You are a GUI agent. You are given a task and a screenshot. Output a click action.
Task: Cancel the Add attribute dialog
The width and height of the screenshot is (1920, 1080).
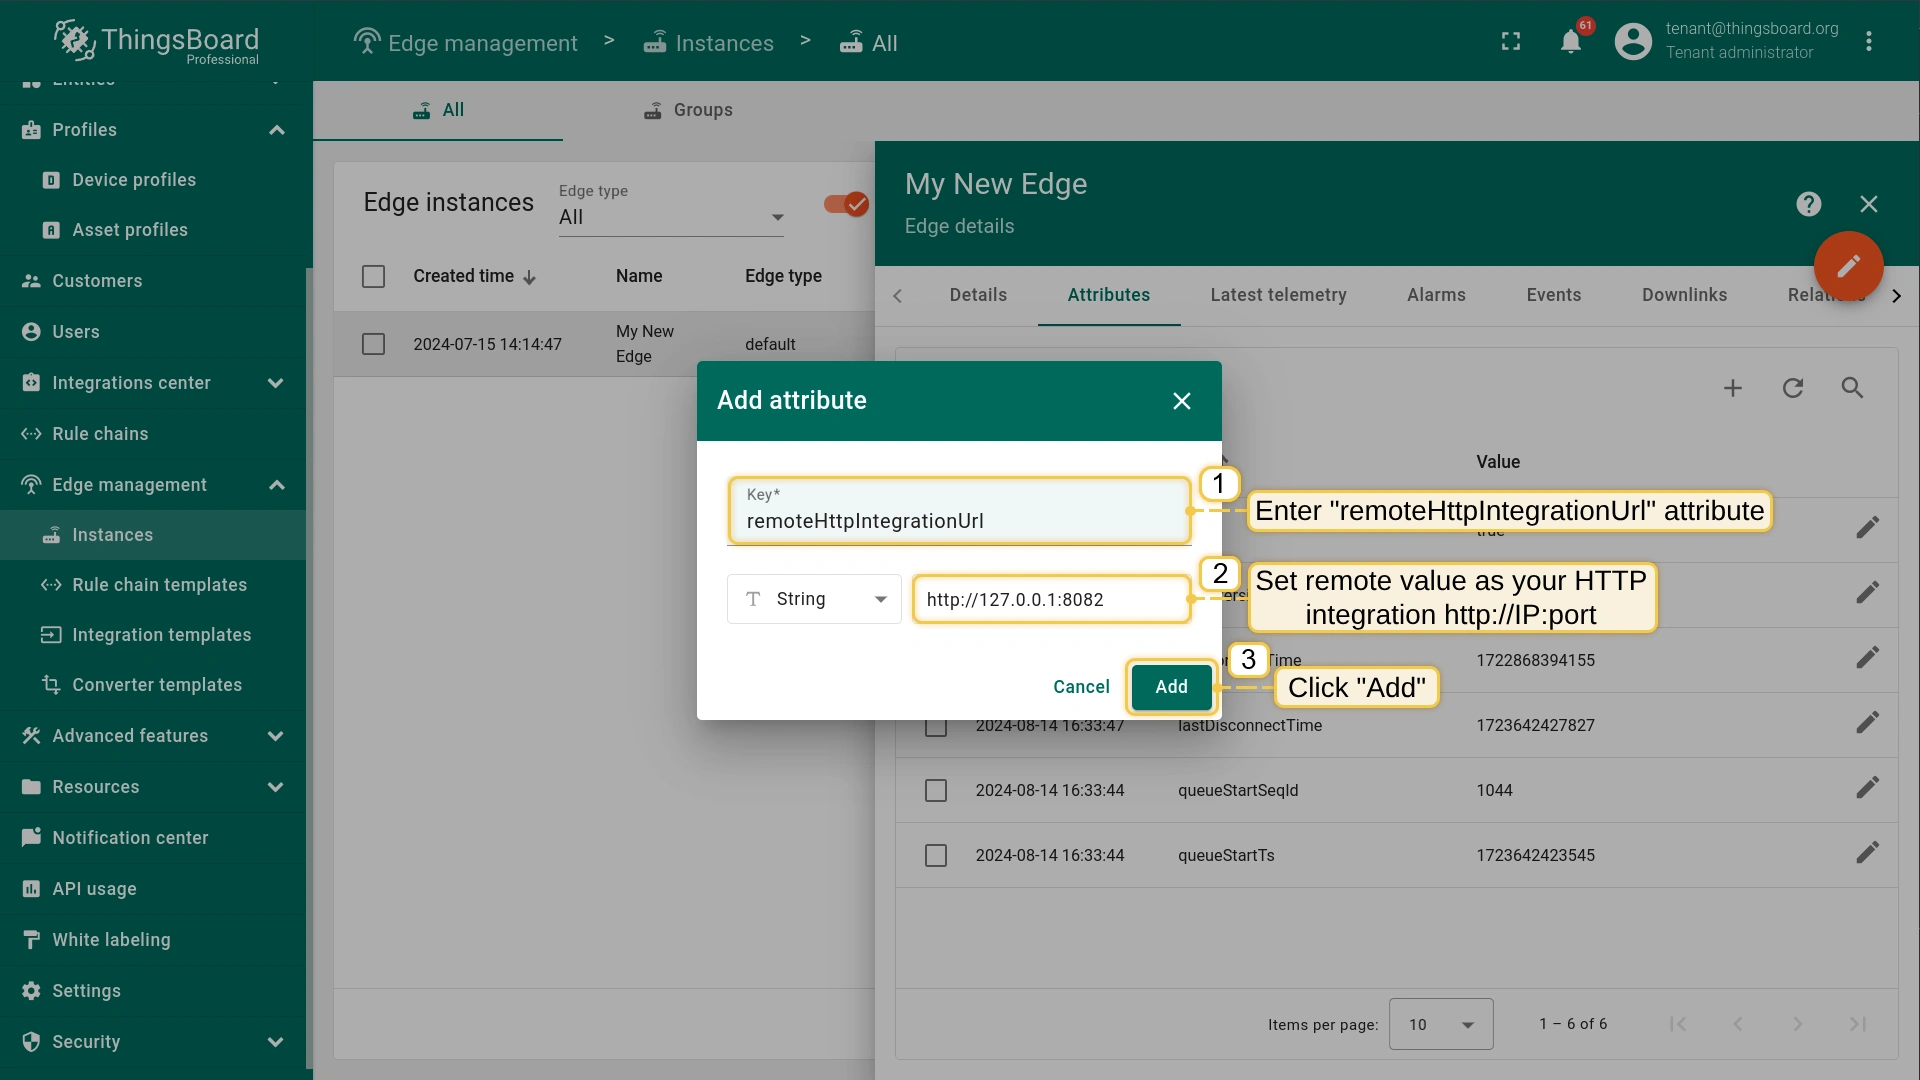1081,687
